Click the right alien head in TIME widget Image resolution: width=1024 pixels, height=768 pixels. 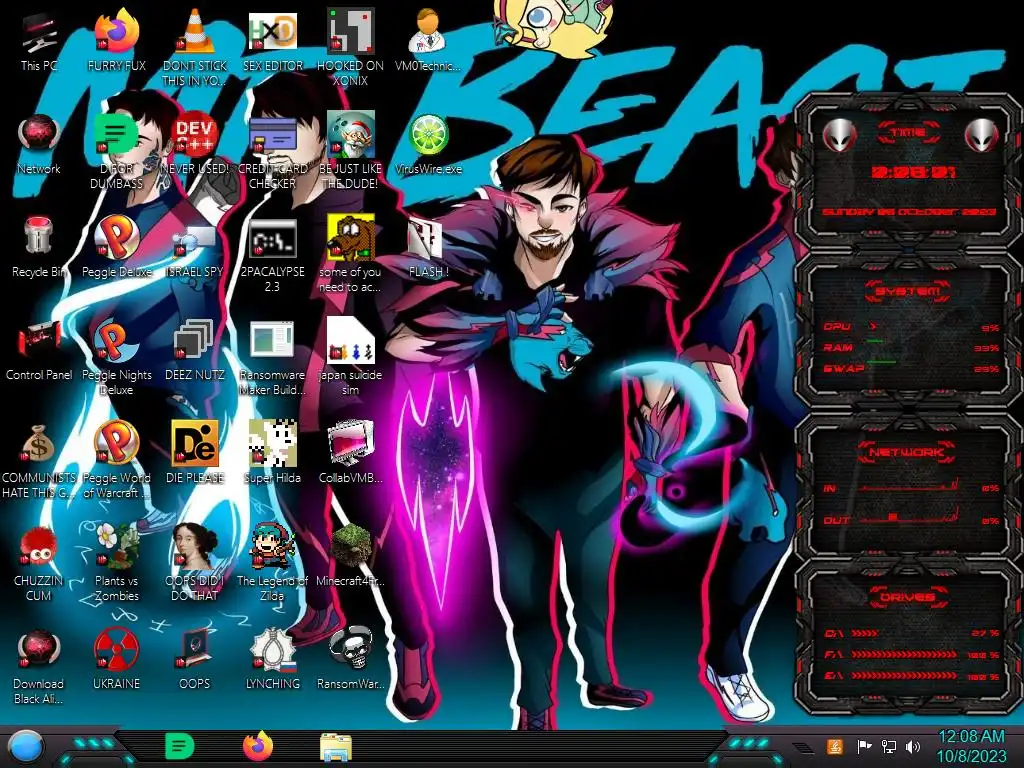982,135
